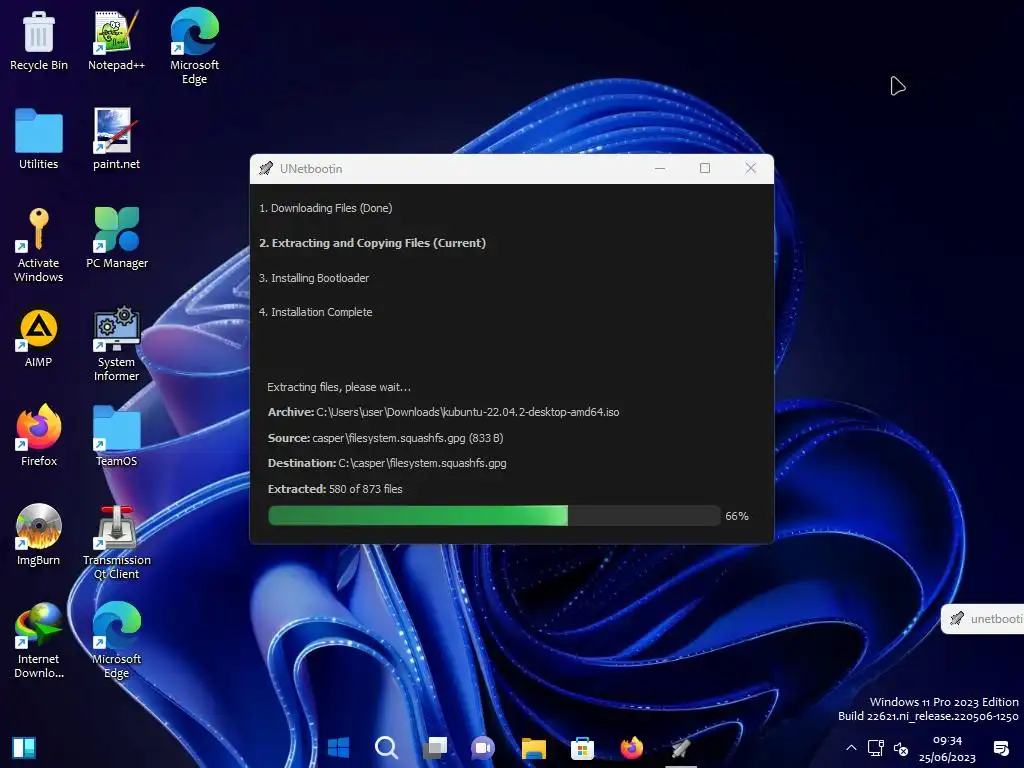
Task: Select the Firefox desktop shortcut
Action: click(39, 436)
